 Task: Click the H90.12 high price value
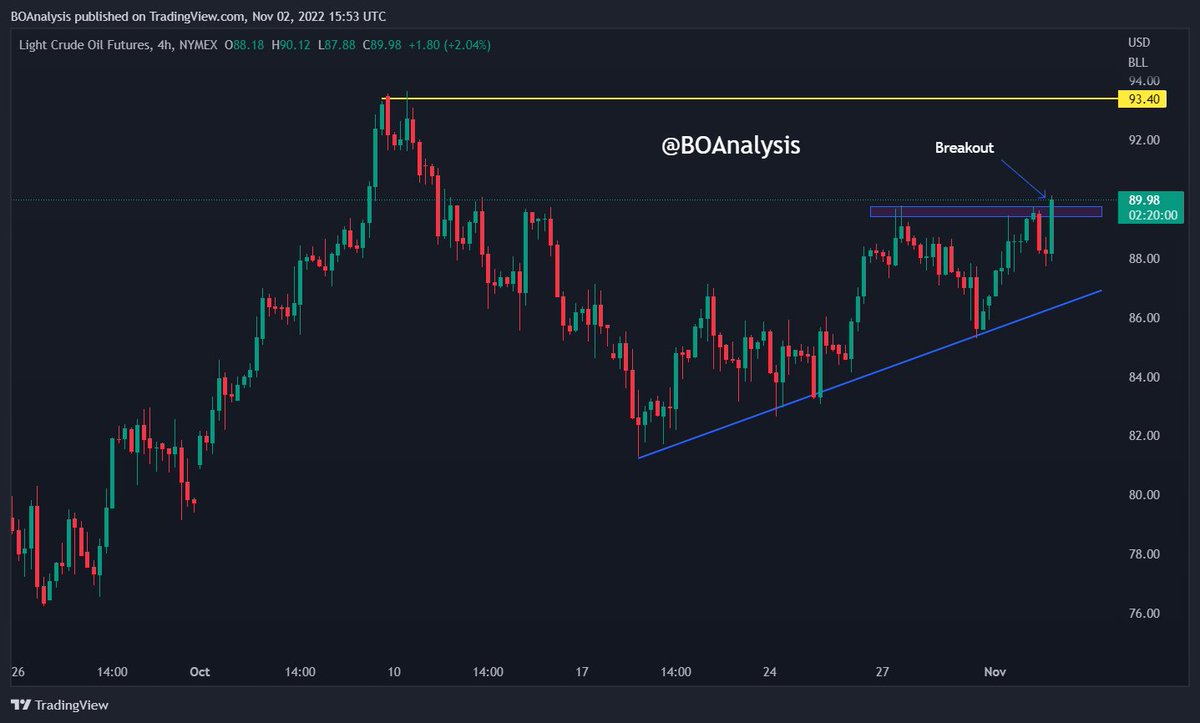click(x=291, y=45)
